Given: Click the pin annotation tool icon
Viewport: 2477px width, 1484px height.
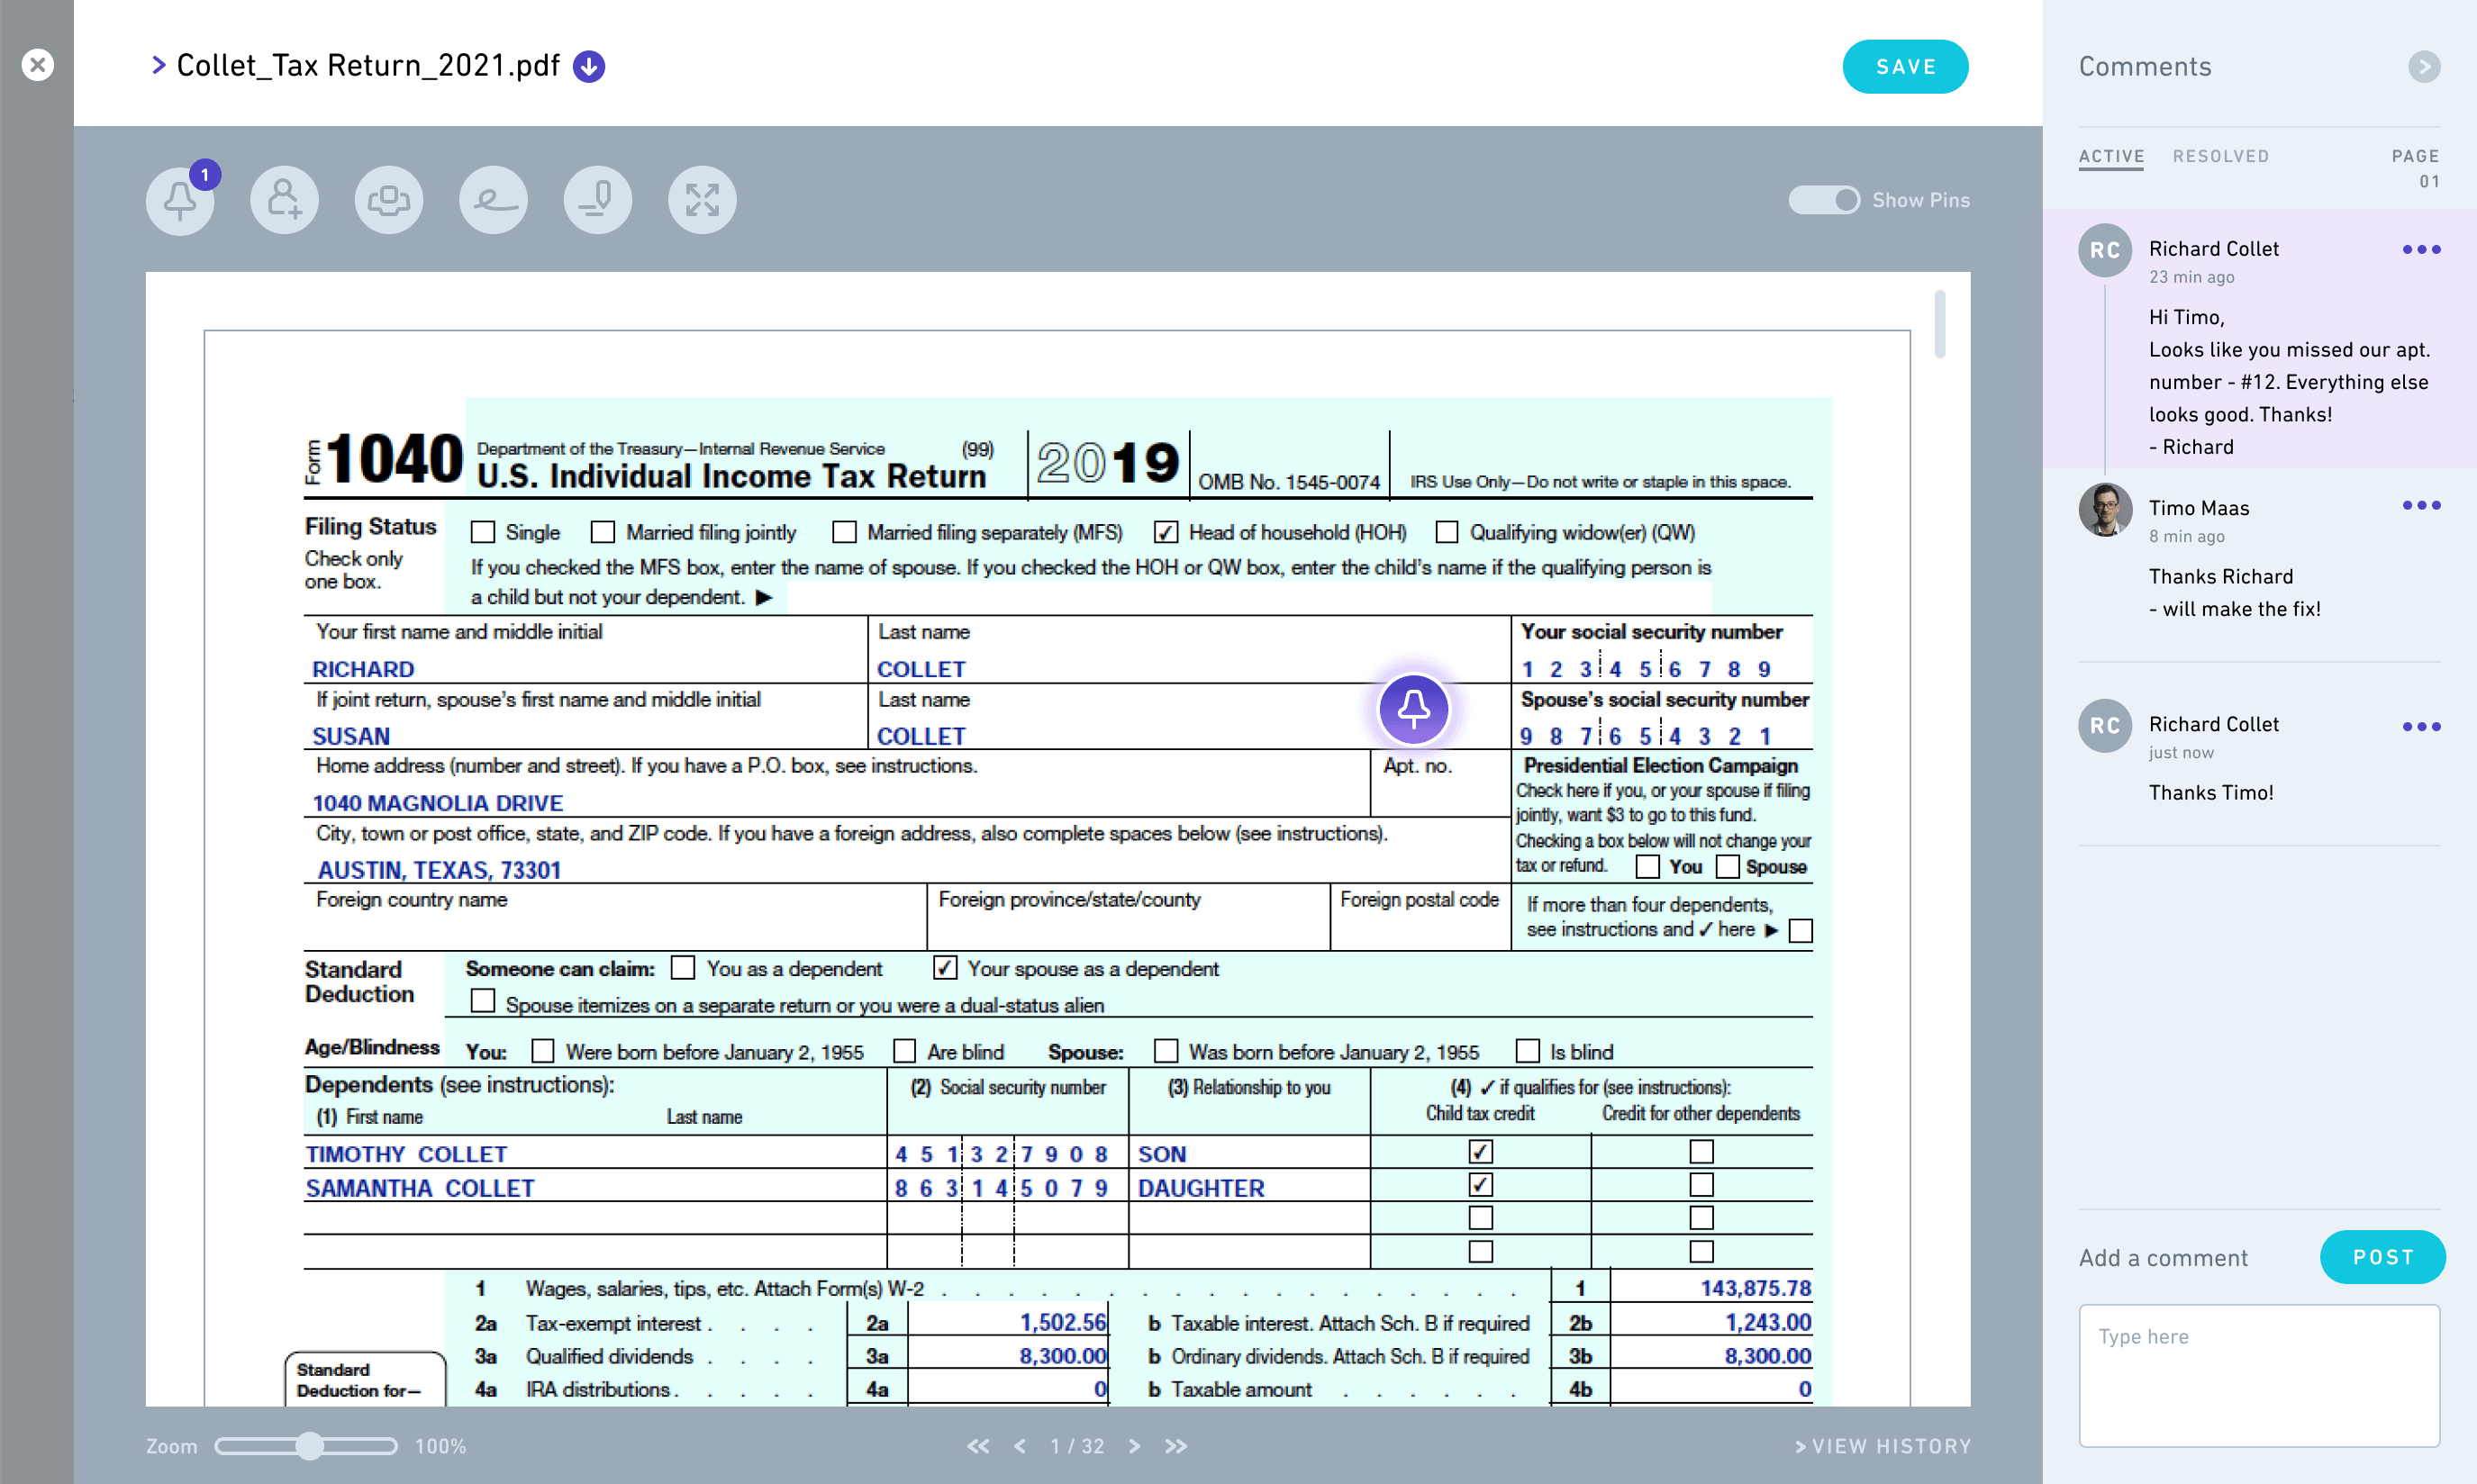Looking at the screenshot, I should click(597, 200).
